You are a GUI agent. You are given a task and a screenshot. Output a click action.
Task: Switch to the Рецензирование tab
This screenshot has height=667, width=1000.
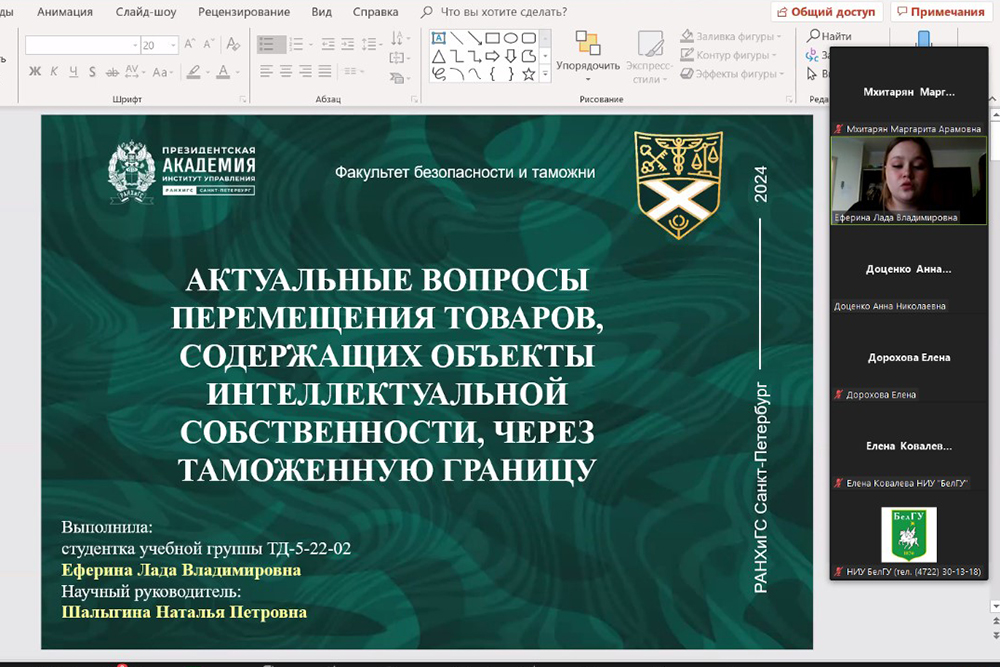coord(245,12)
